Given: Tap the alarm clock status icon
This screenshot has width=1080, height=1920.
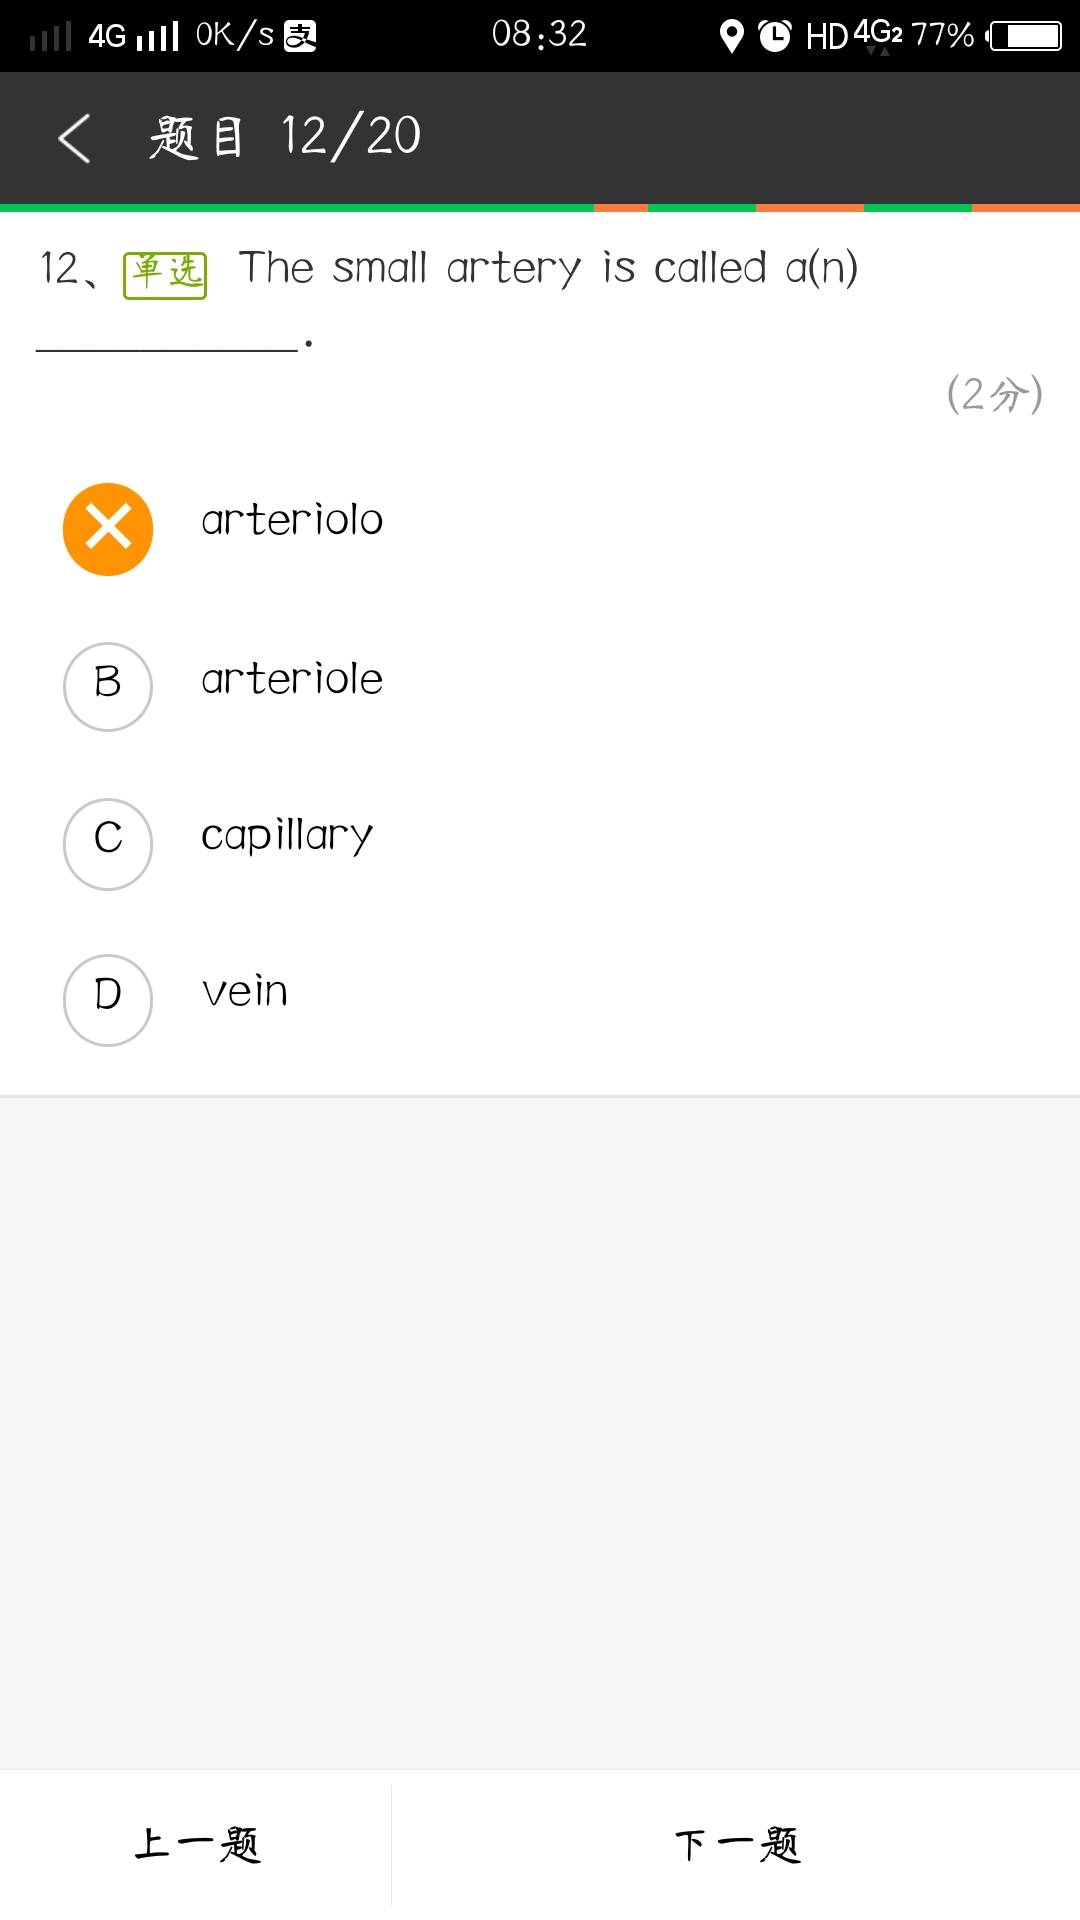Looking at the screenshot, I should click(x=774, y=37).
